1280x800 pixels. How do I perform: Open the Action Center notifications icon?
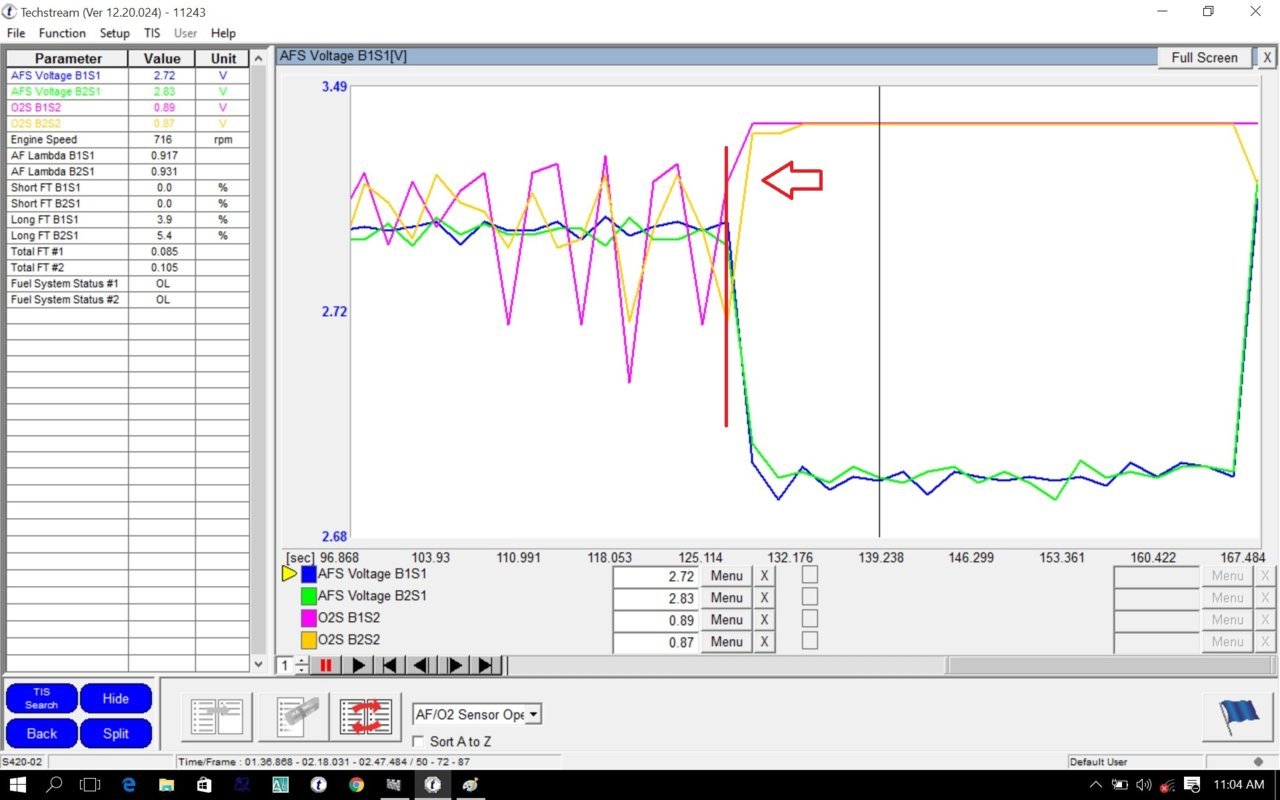click(1192, 785)
